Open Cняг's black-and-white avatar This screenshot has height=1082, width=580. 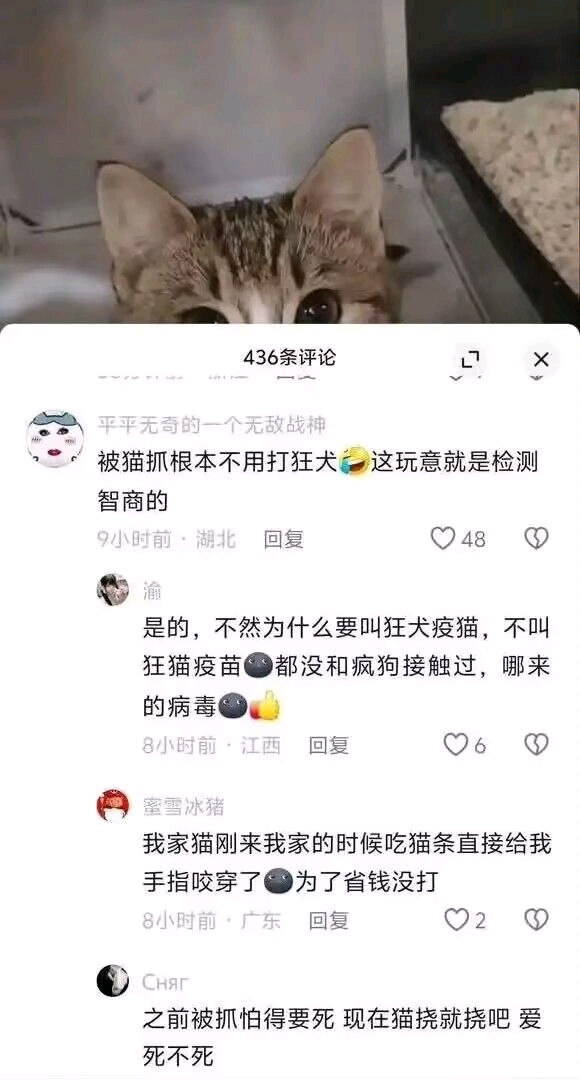(113, 981)
